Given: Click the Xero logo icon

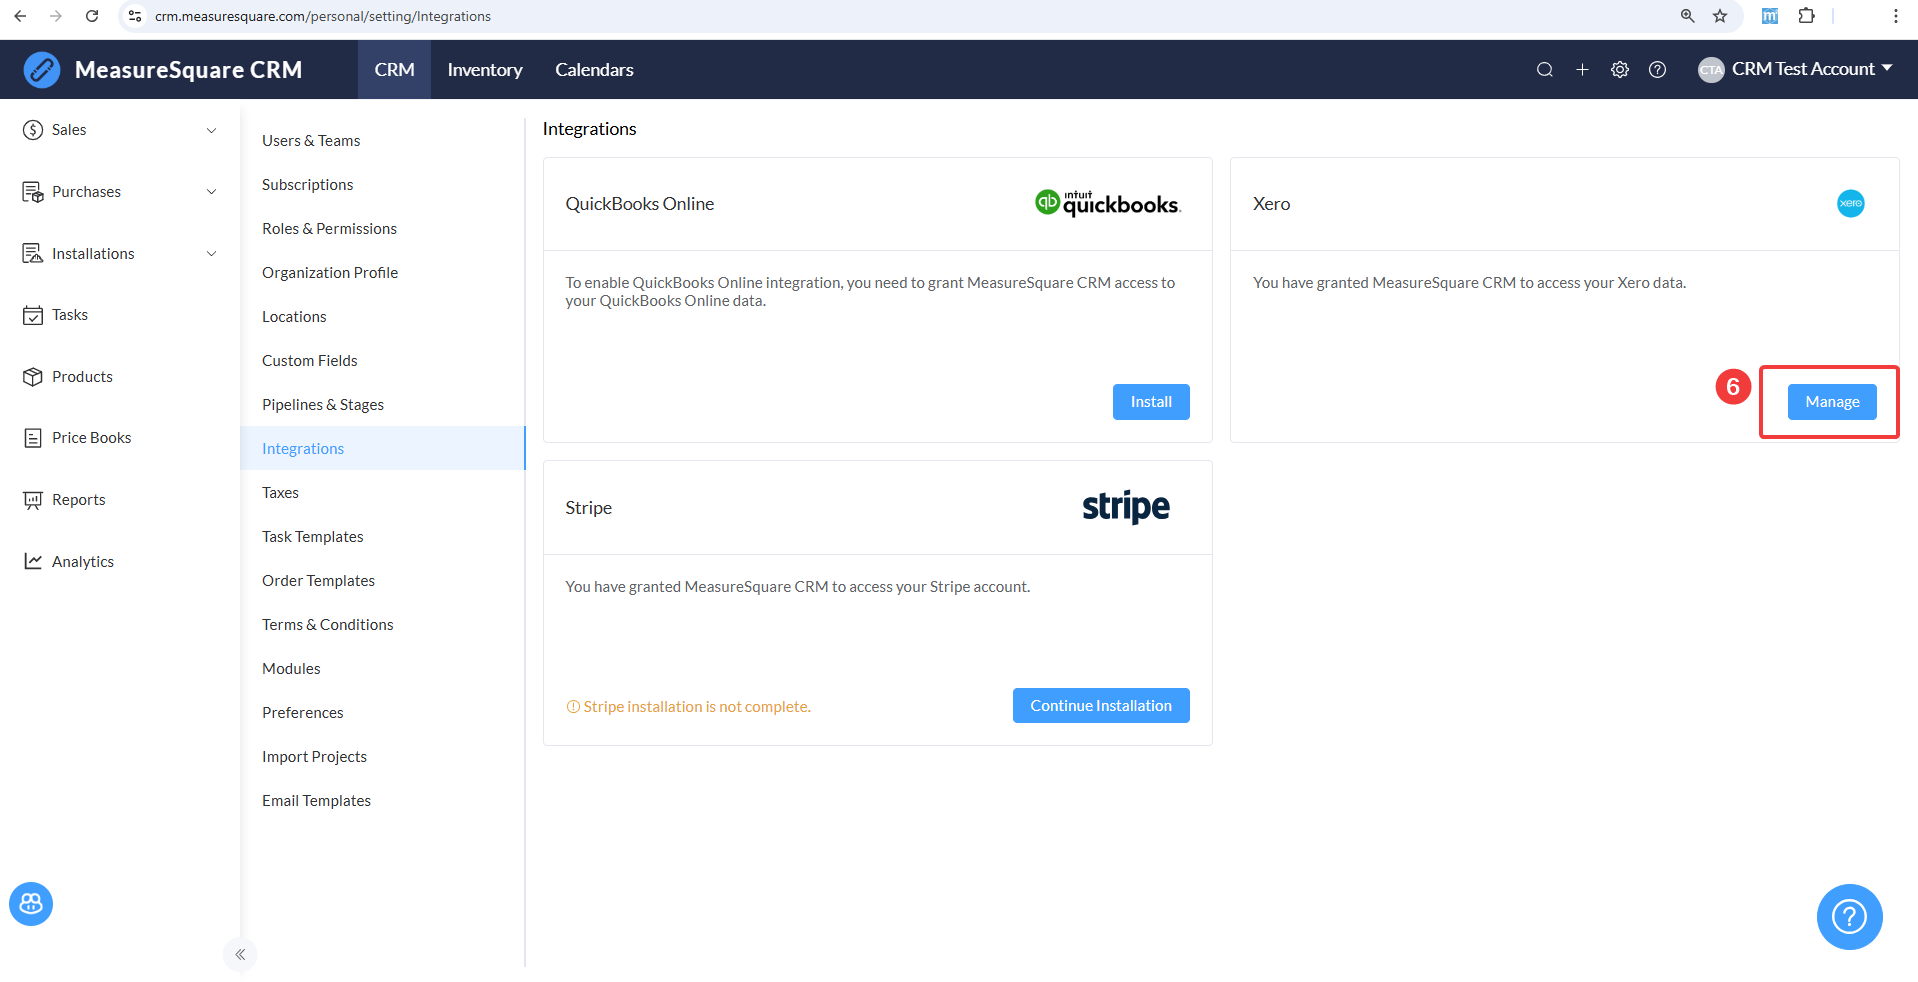Looking at the screenshot, I should tap(1851, 203).
